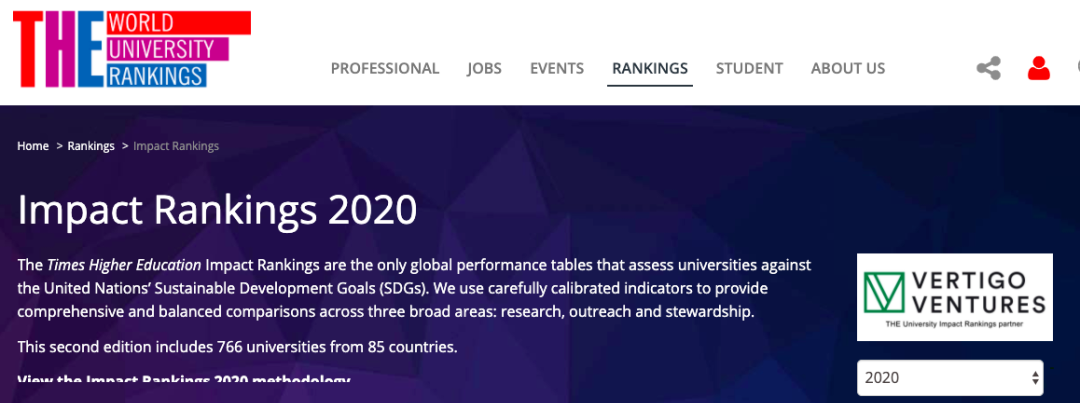The width and height of the screenshot is (1080, 403).
Task: Select the RANKINGS navigation tab
Action: [650, 69]
